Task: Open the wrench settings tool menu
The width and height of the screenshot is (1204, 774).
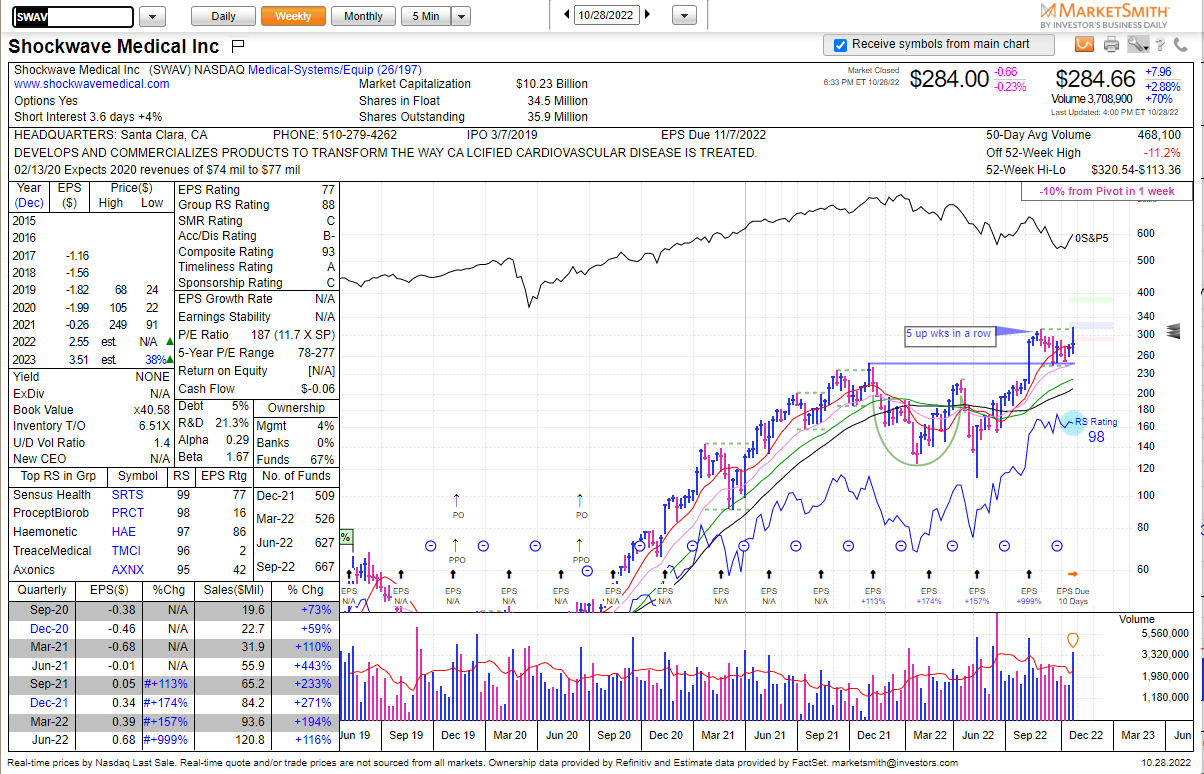Action: click(1138, 44)
